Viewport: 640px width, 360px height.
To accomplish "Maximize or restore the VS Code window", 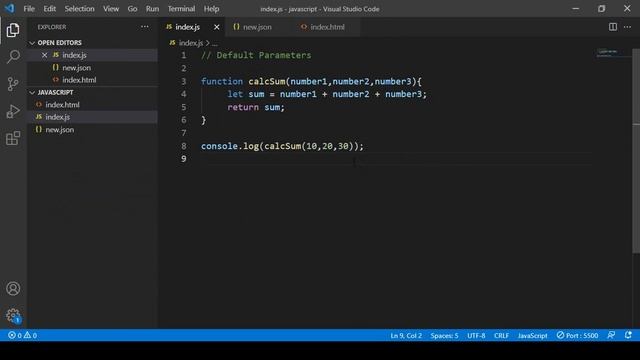I will [x=602, y=9].
